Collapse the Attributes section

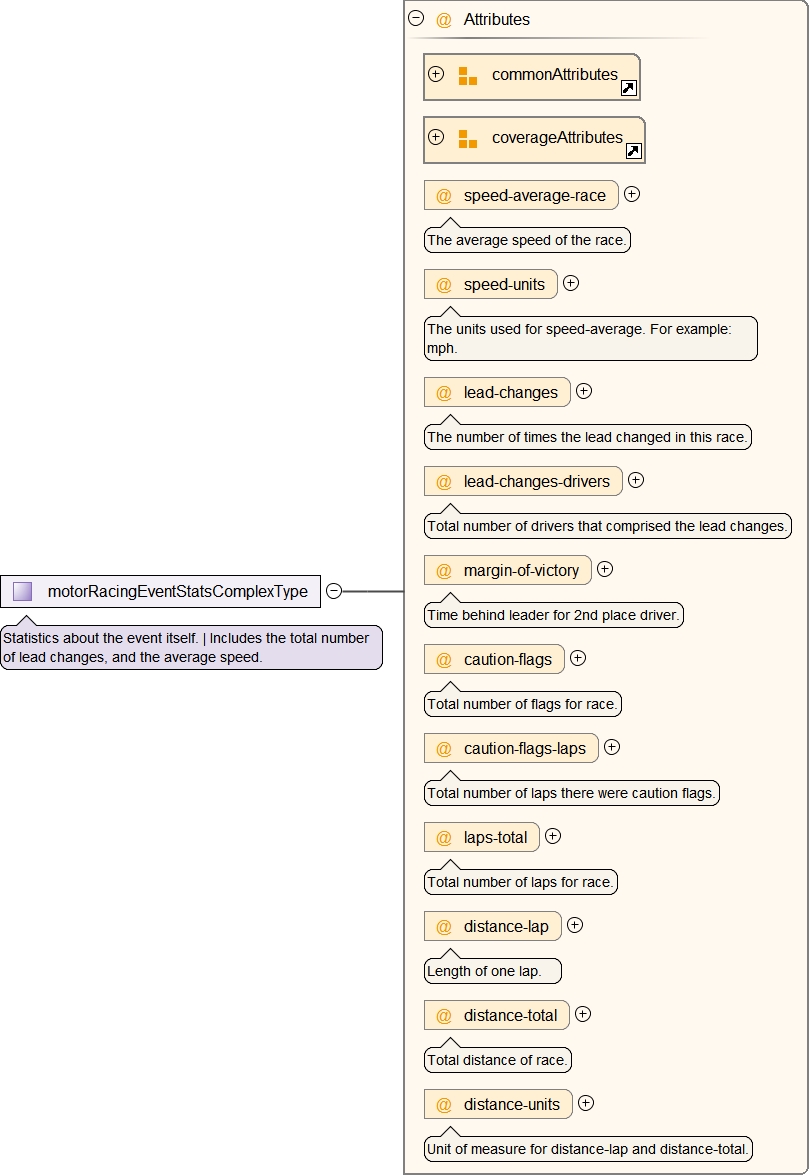pos(416,18)
